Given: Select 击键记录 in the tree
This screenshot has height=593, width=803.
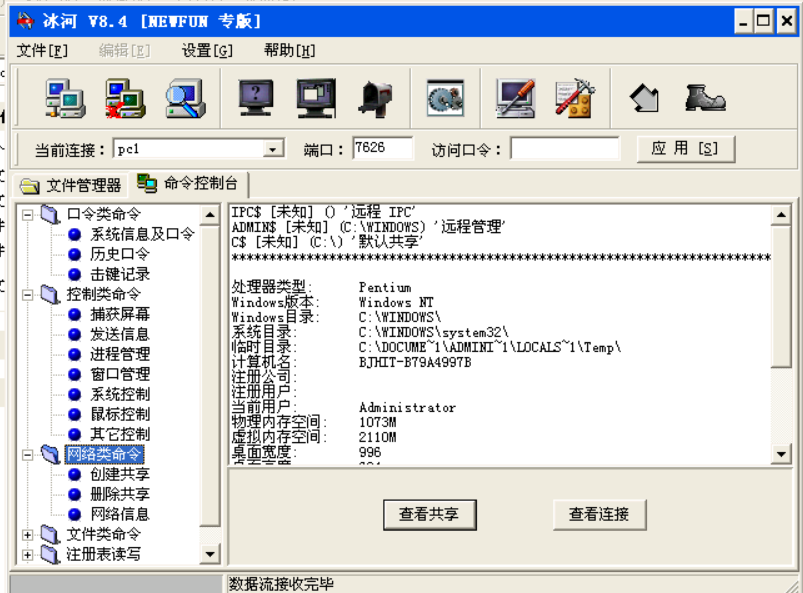Looking at the screenshot, I should click(120, 274).
